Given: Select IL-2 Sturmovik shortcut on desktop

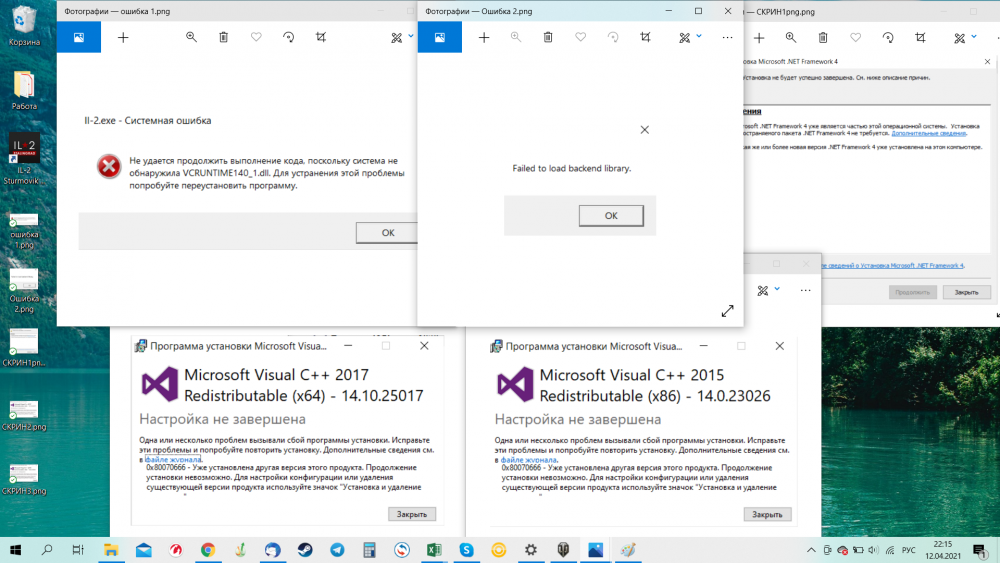Looking at the screenshot, I should click(x=24, y=159).
